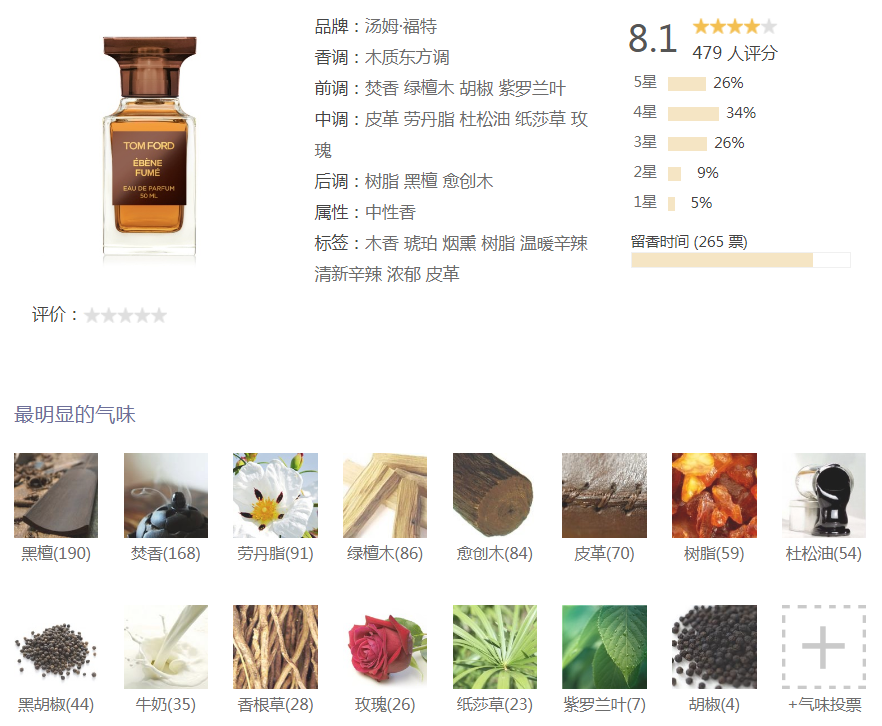
Task: Click the 留香时间 longevity bar
Action: 741,260
